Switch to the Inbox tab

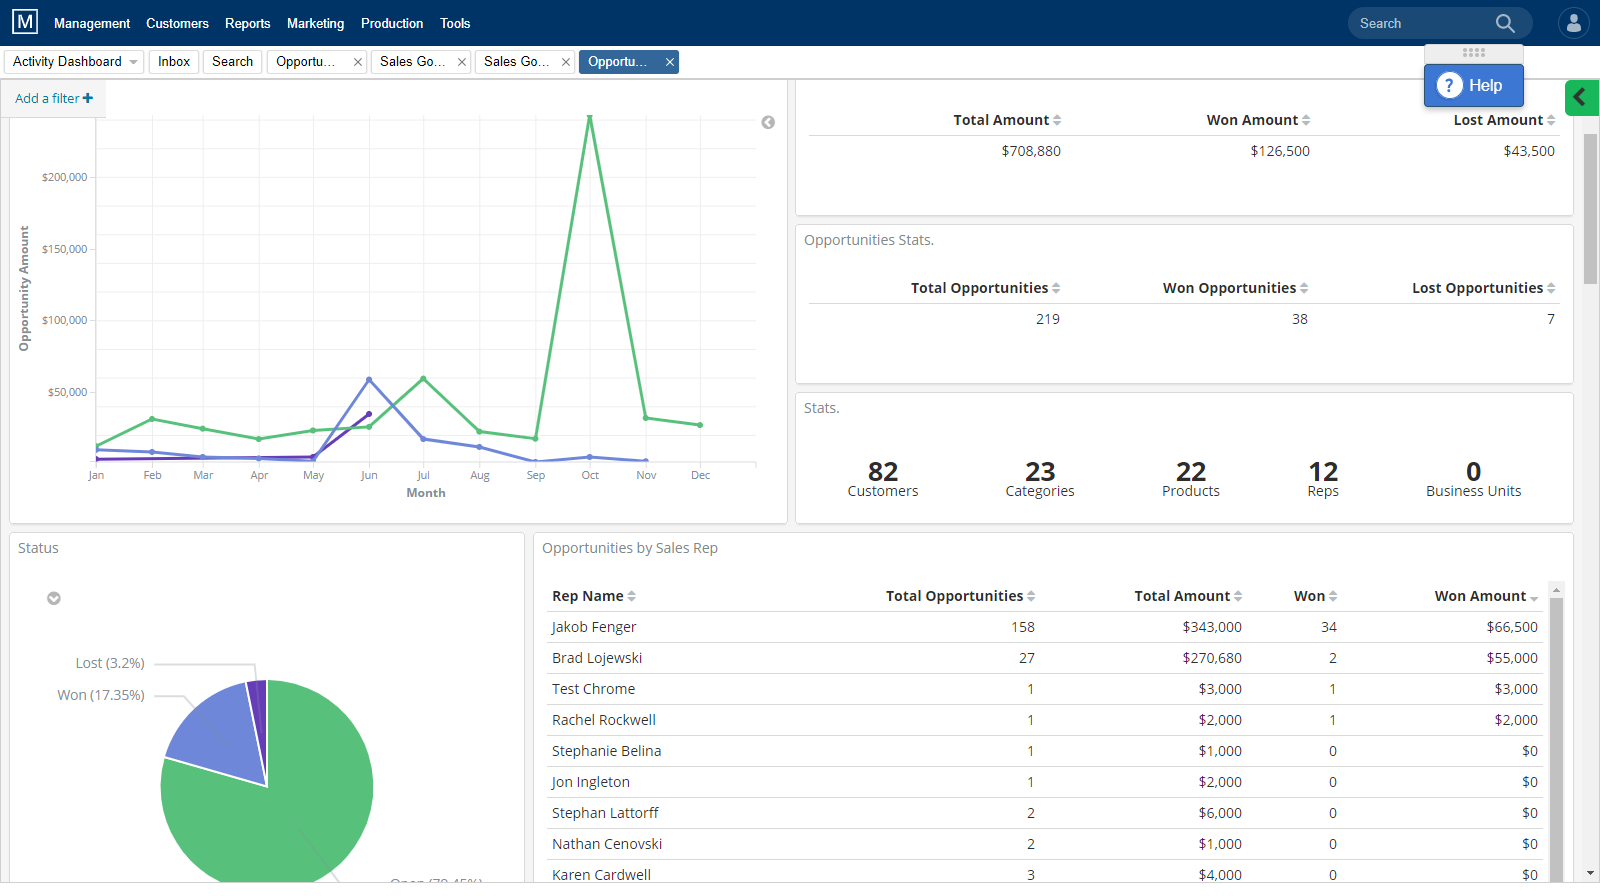tap(174, 62)
